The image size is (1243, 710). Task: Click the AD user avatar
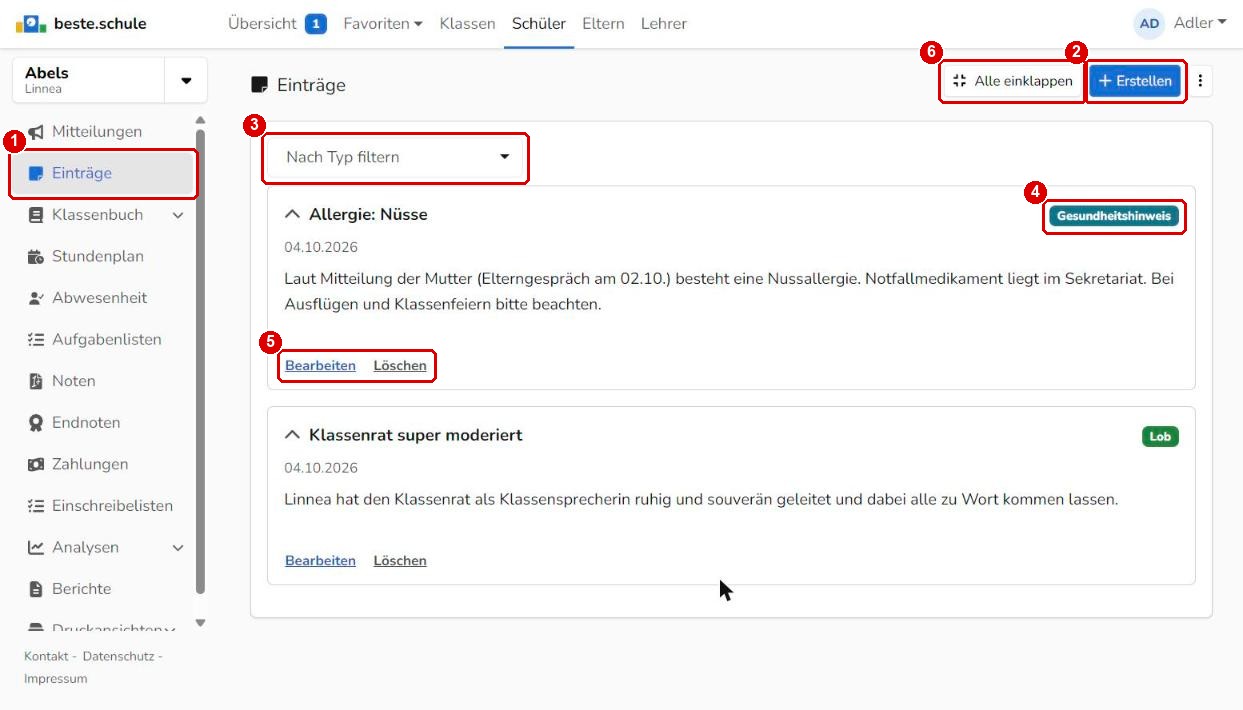1149,23
